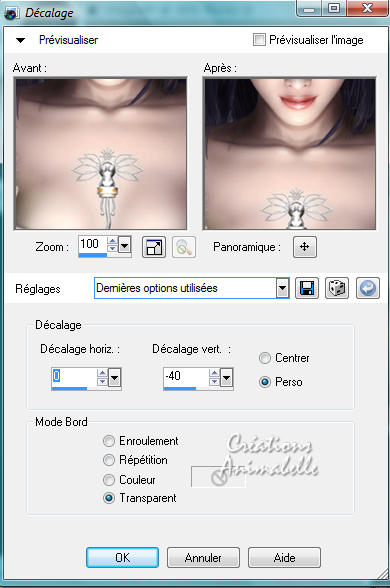Click the disabled magnifier preview icon
The height and width of the screenshot is (588, 390).
coord(184,247)
